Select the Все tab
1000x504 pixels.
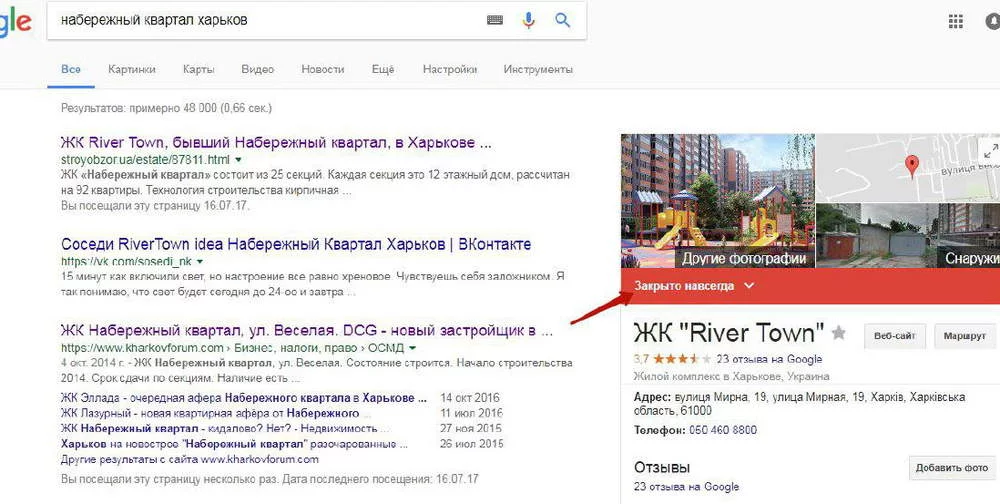[71, 69]
